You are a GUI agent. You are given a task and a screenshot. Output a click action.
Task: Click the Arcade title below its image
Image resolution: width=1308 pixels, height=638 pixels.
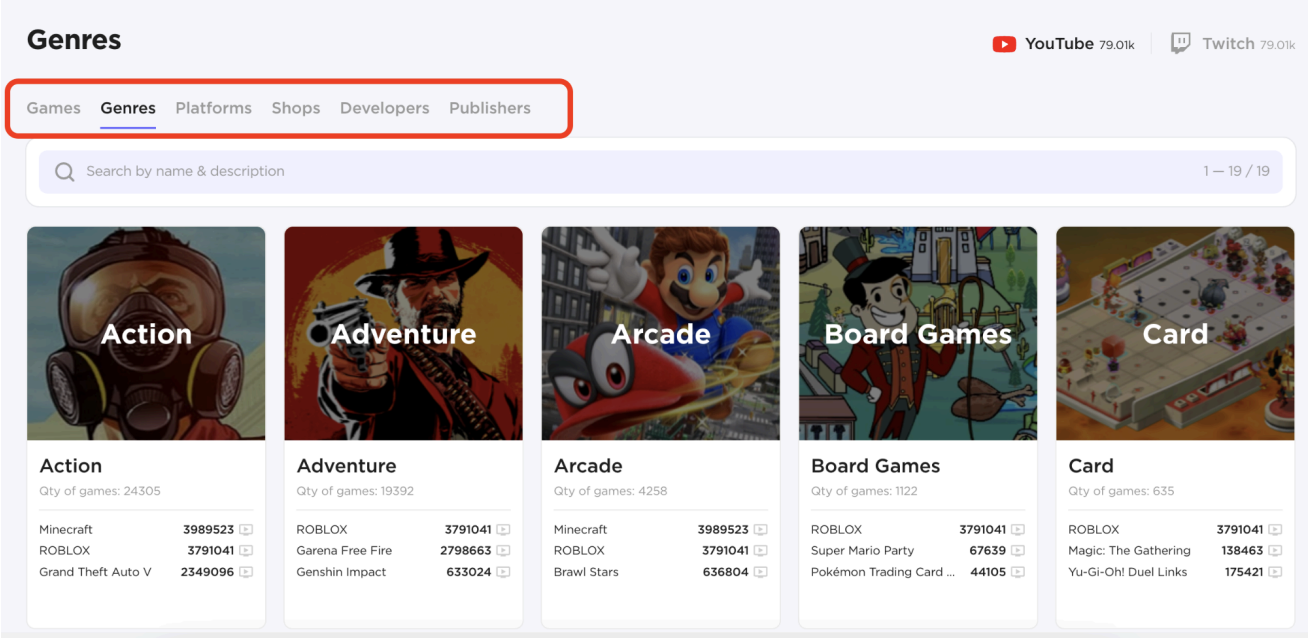[x=589, y=466]
